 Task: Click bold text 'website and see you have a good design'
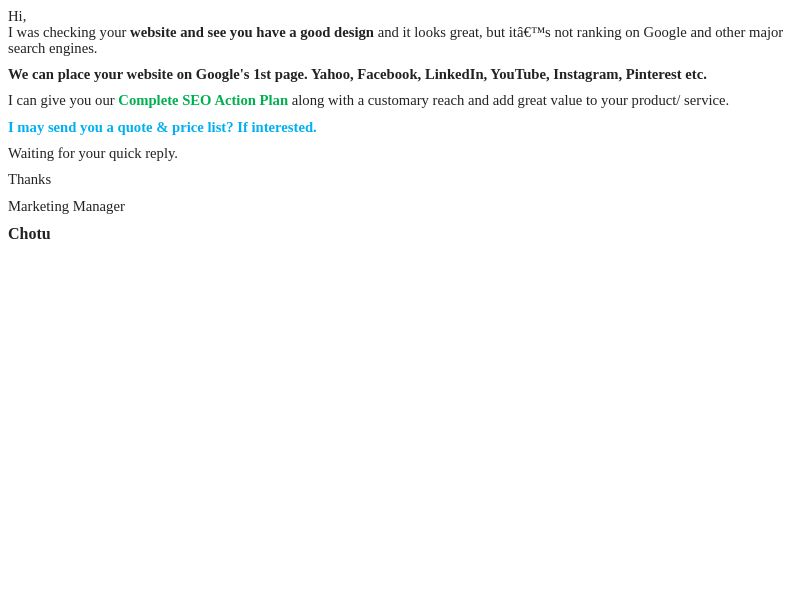click(252, 33)
